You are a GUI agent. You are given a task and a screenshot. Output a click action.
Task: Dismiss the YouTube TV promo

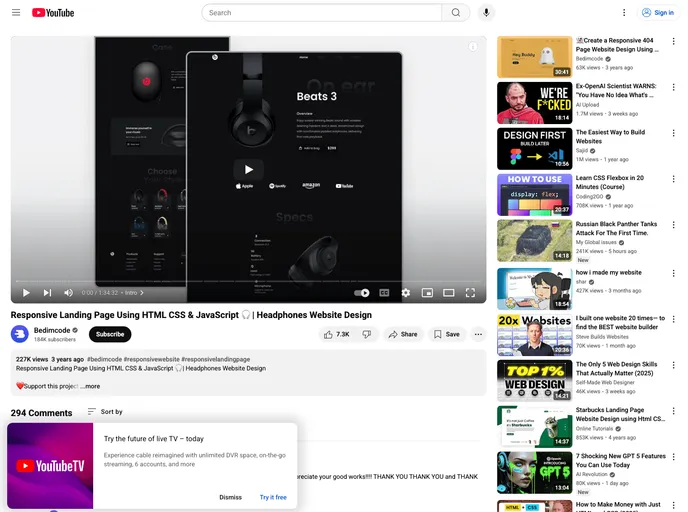[230, 497]
